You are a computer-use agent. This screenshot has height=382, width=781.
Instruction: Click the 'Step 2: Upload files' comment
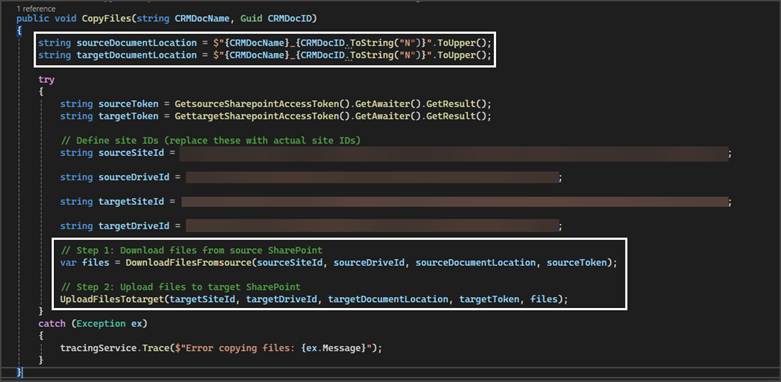[x=180, y=287]
